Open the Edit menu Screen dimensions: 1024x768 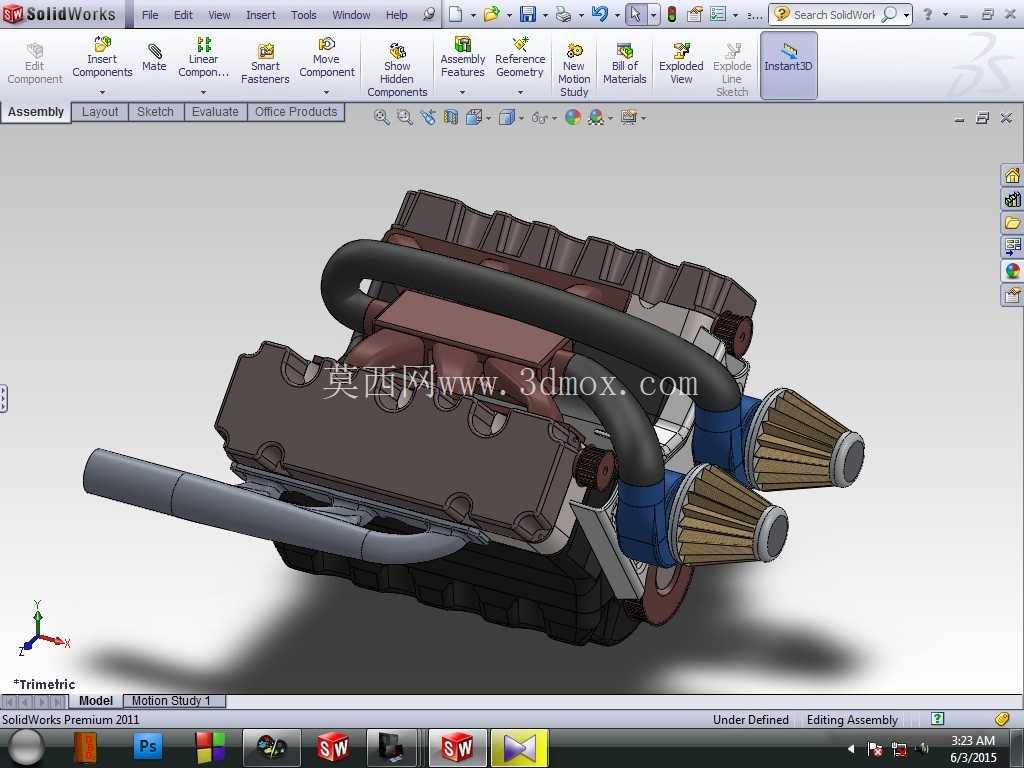[183, 14]
